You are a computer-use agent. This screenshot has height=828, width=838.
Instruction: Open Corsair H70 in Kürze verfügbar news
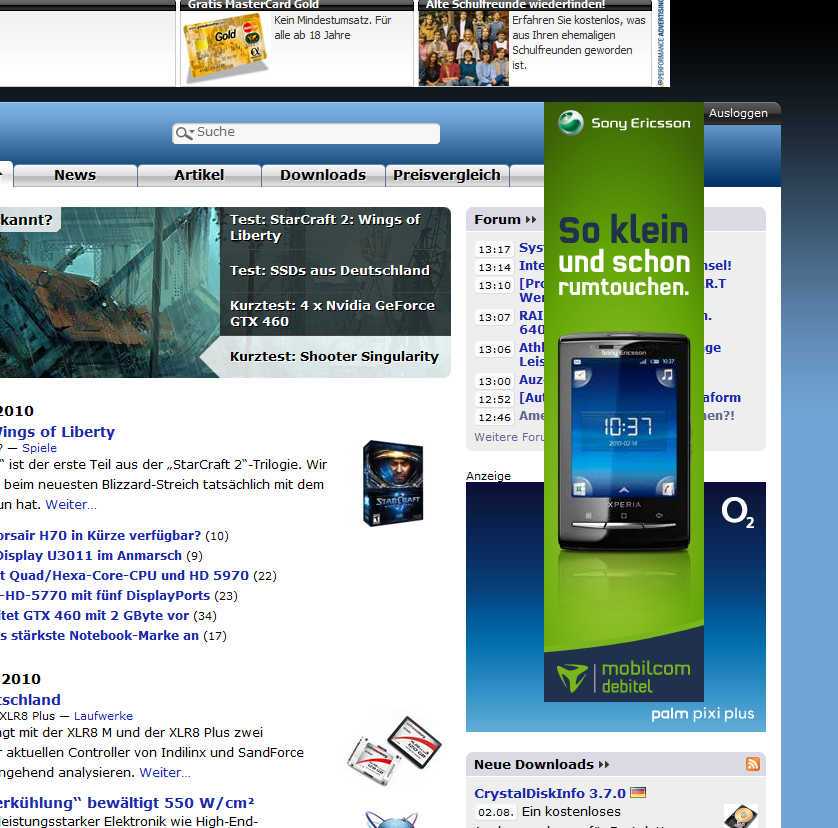coord(100,536)
